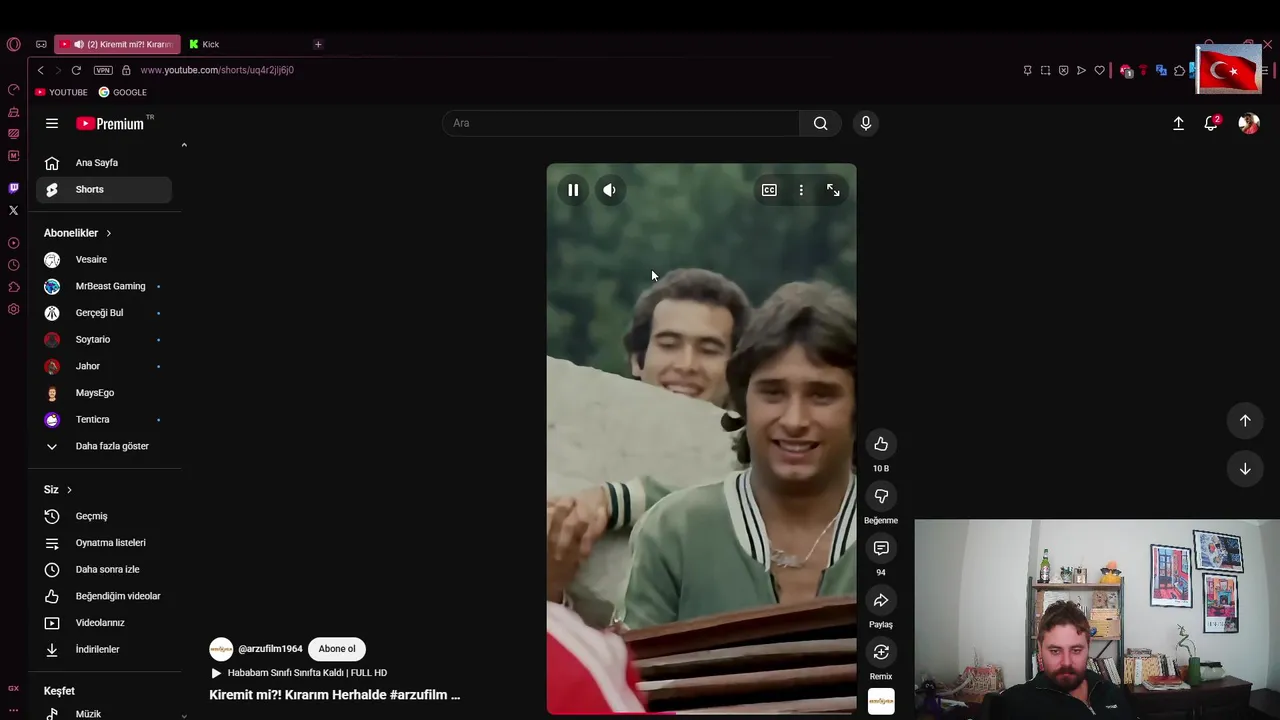Open Daha sonra izle
The height and width of the screenshot is (720, 1280).
tap(104, 569)
